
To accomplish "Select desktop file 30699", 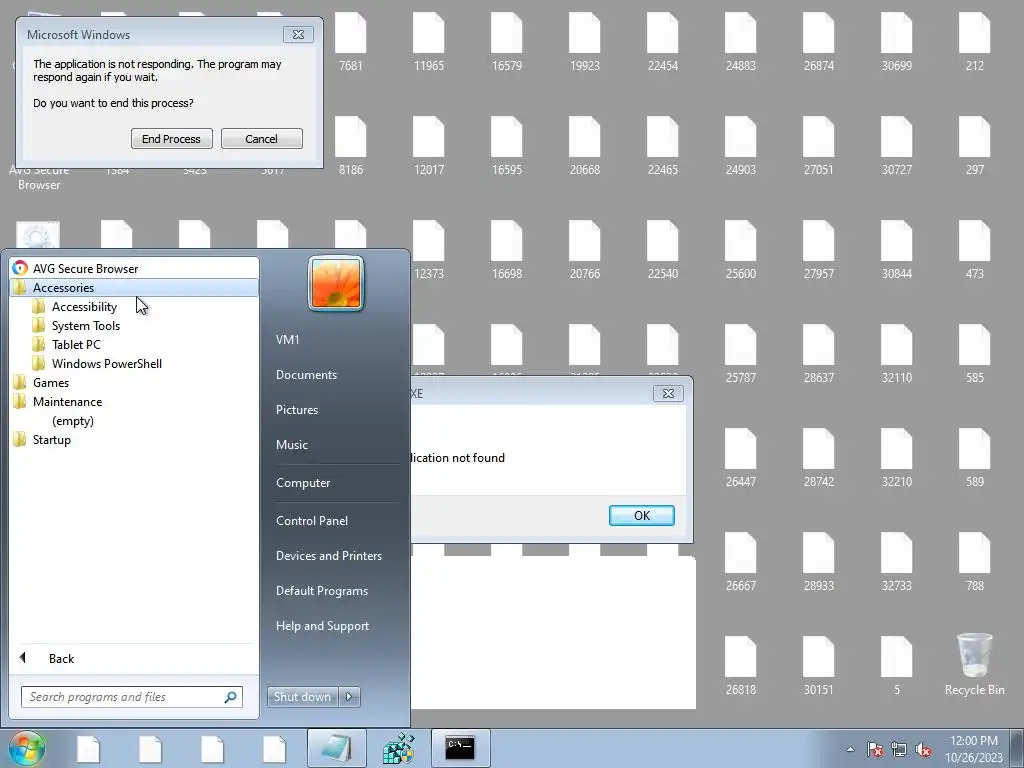I will (x=897, y=42).
